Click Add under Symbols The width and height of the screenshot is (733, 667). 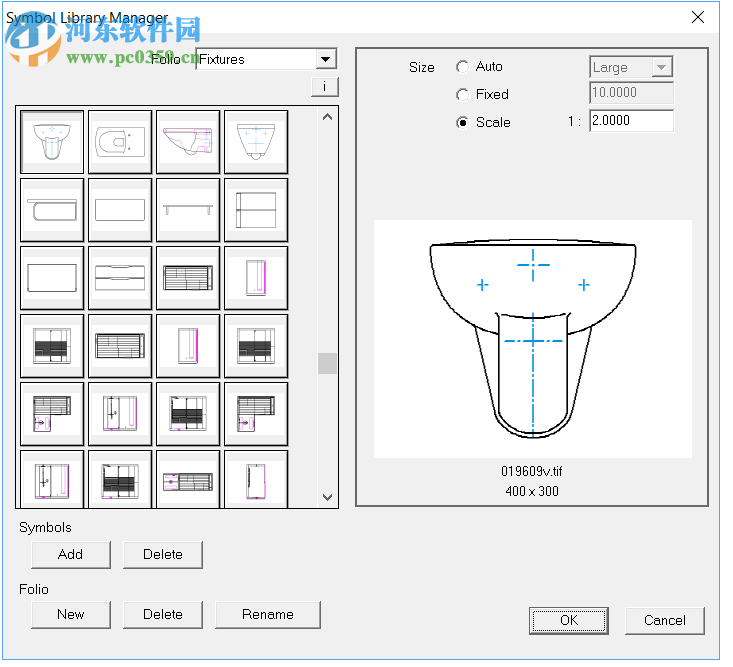point(71,554)
